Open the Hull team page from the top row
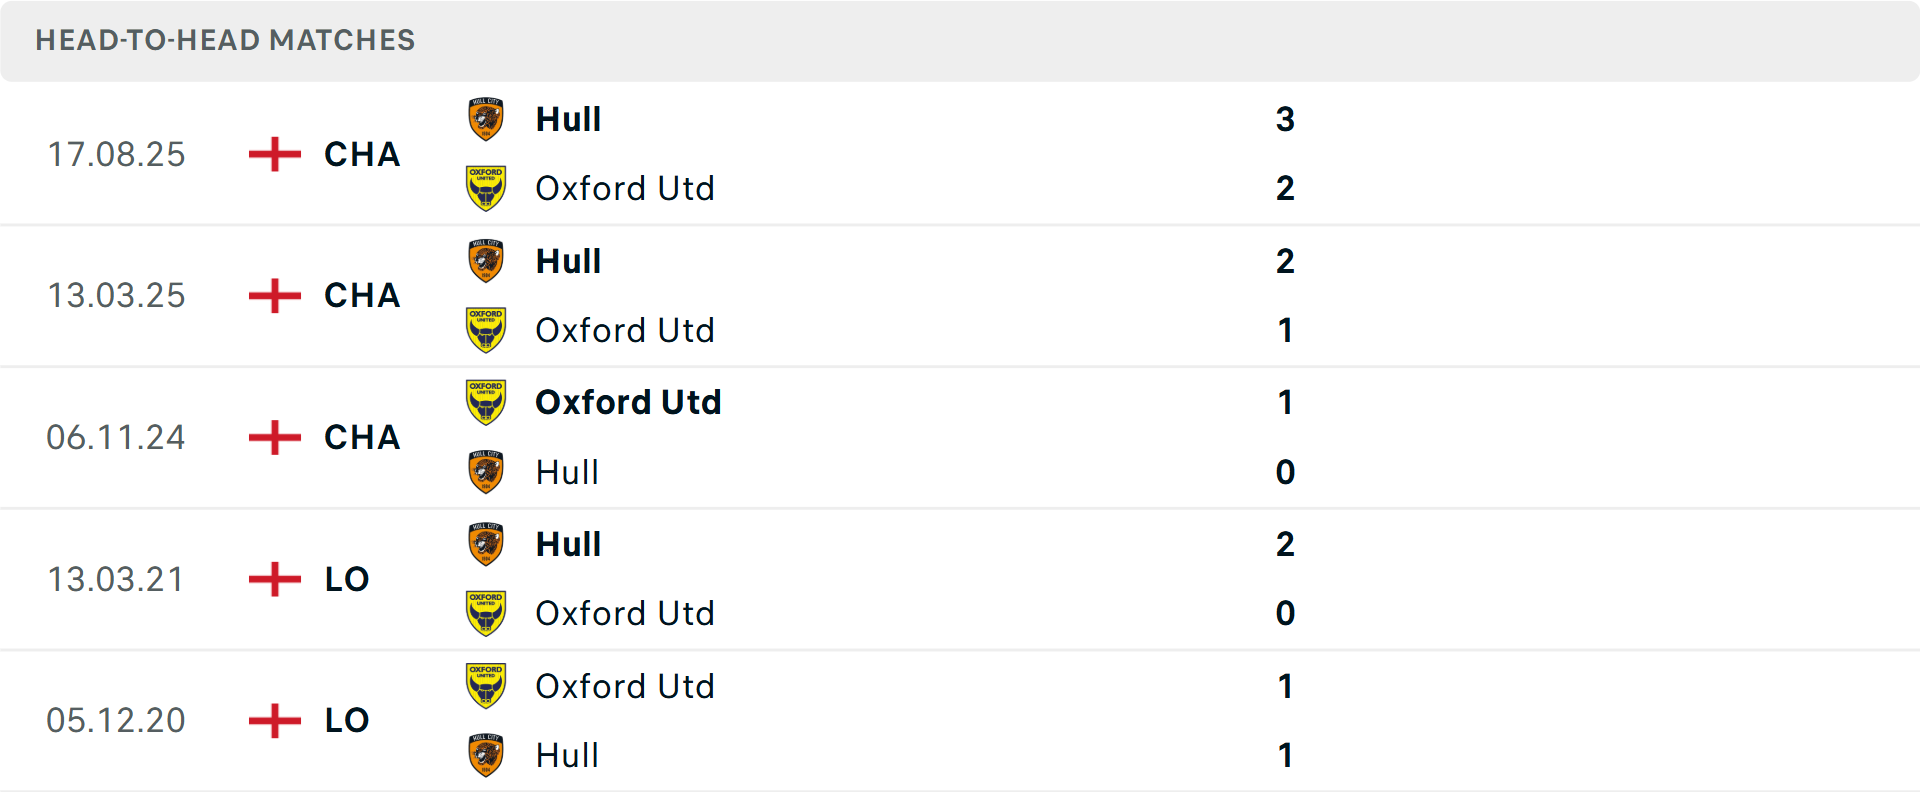1920x792 pixels. click(x=567, y=118)
